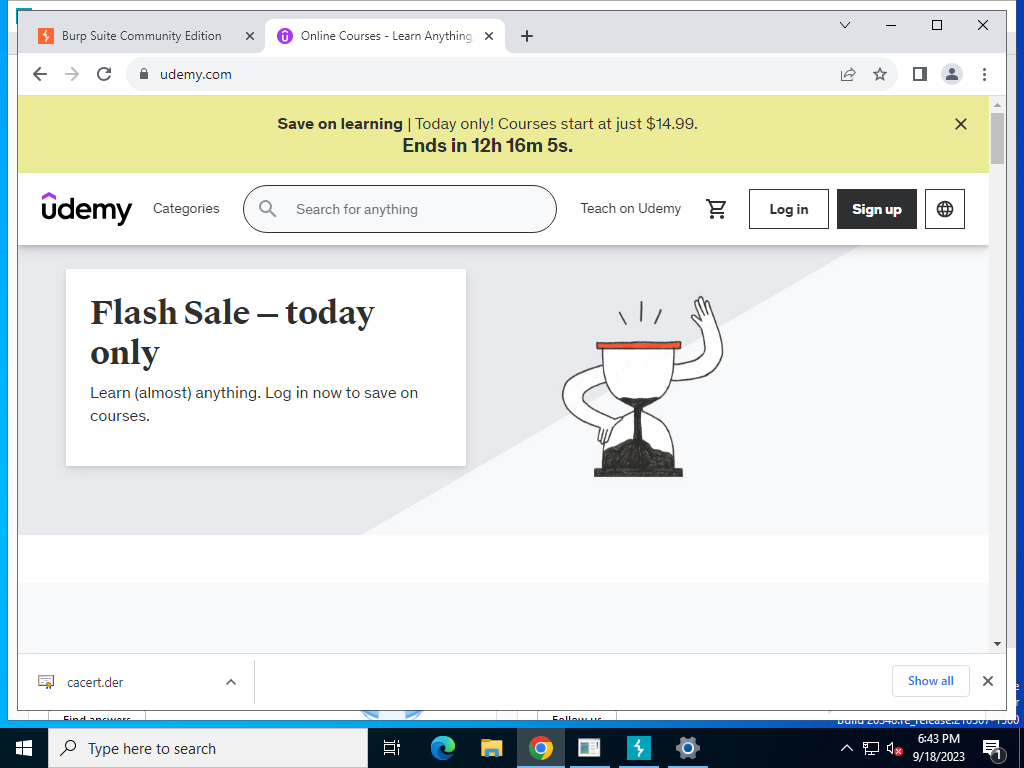The width and height of the screenshot is (1024, 768).
Task: Open Server Manager taskbar icon
Action: 589,748
